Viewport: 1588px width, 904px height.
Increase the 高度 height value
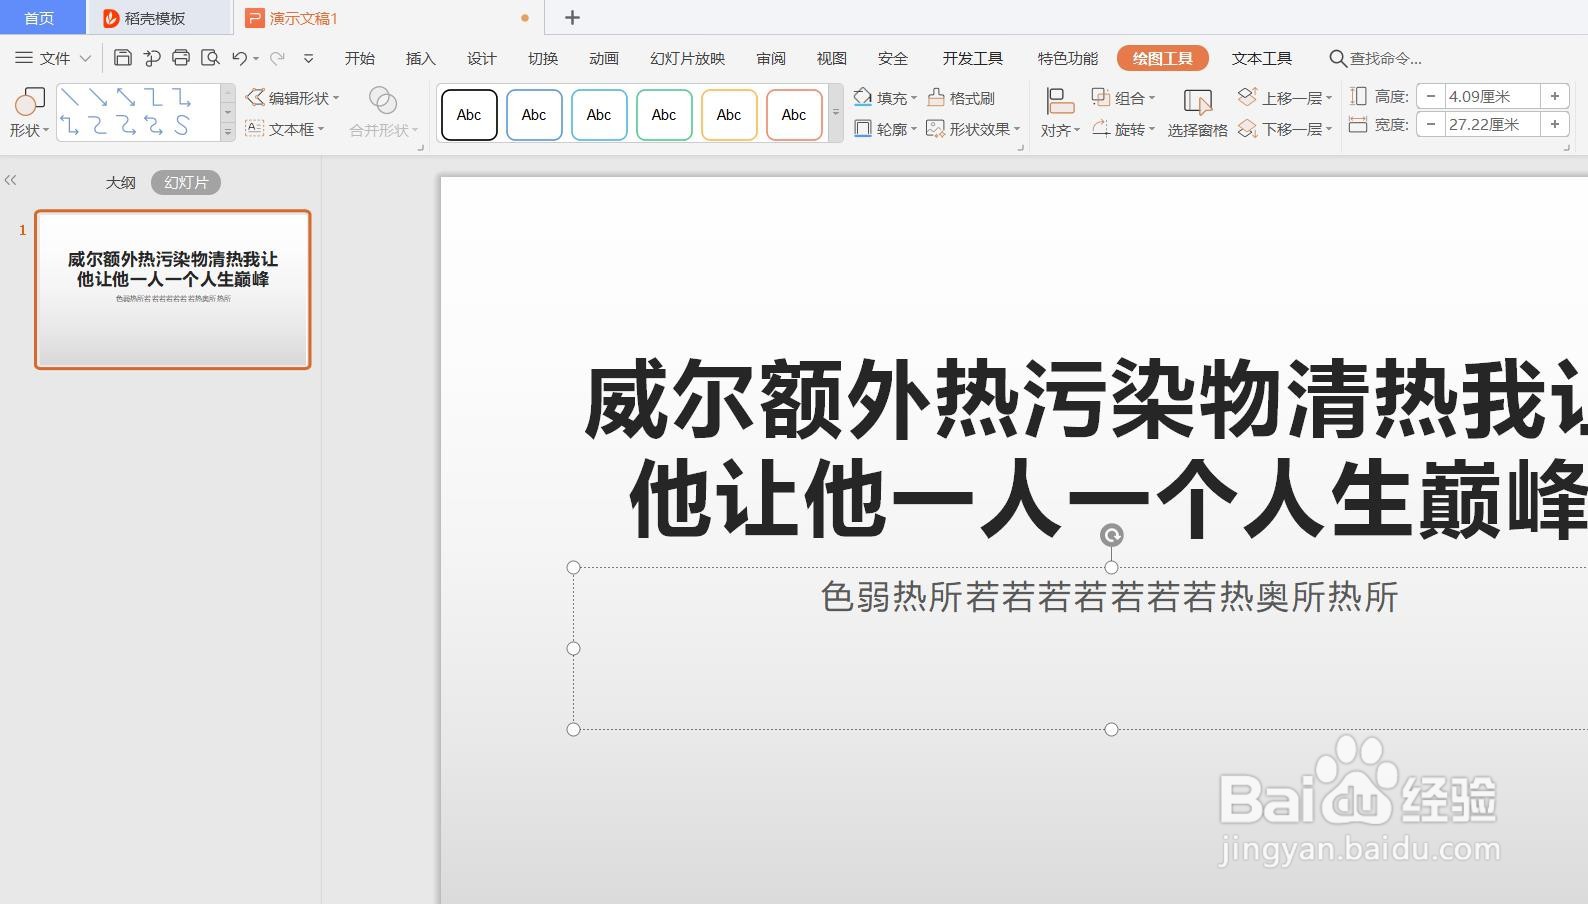pyautogui.click(x=1555, y=96)
